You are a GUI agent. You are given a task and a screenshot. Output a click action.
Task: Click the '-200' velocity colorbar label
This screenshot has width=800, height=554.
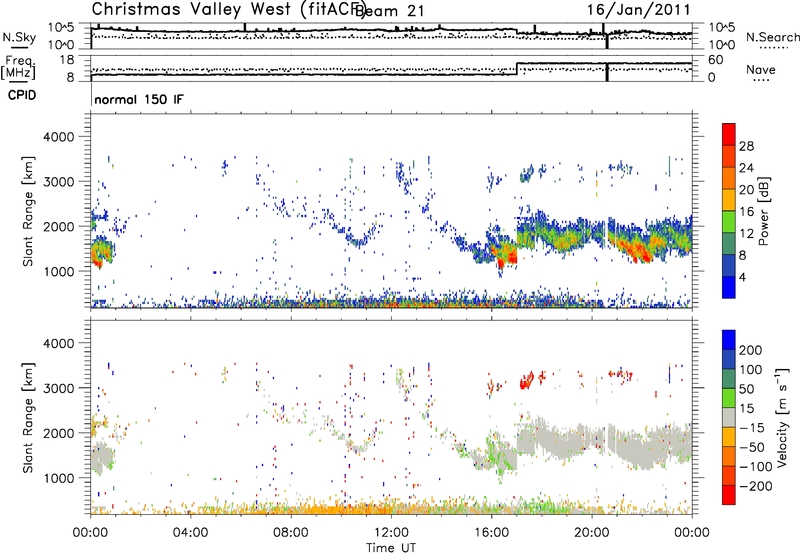point(756,486)
